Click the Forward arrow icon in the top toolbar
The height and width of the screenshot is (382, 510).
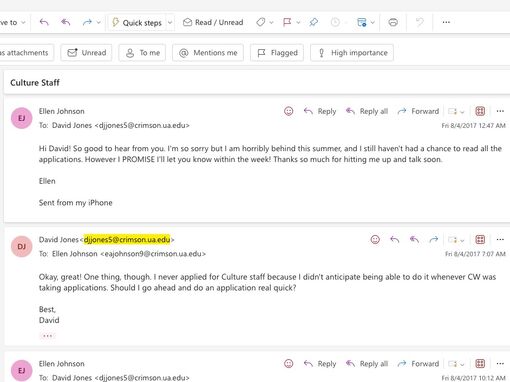tap(87, 22)
